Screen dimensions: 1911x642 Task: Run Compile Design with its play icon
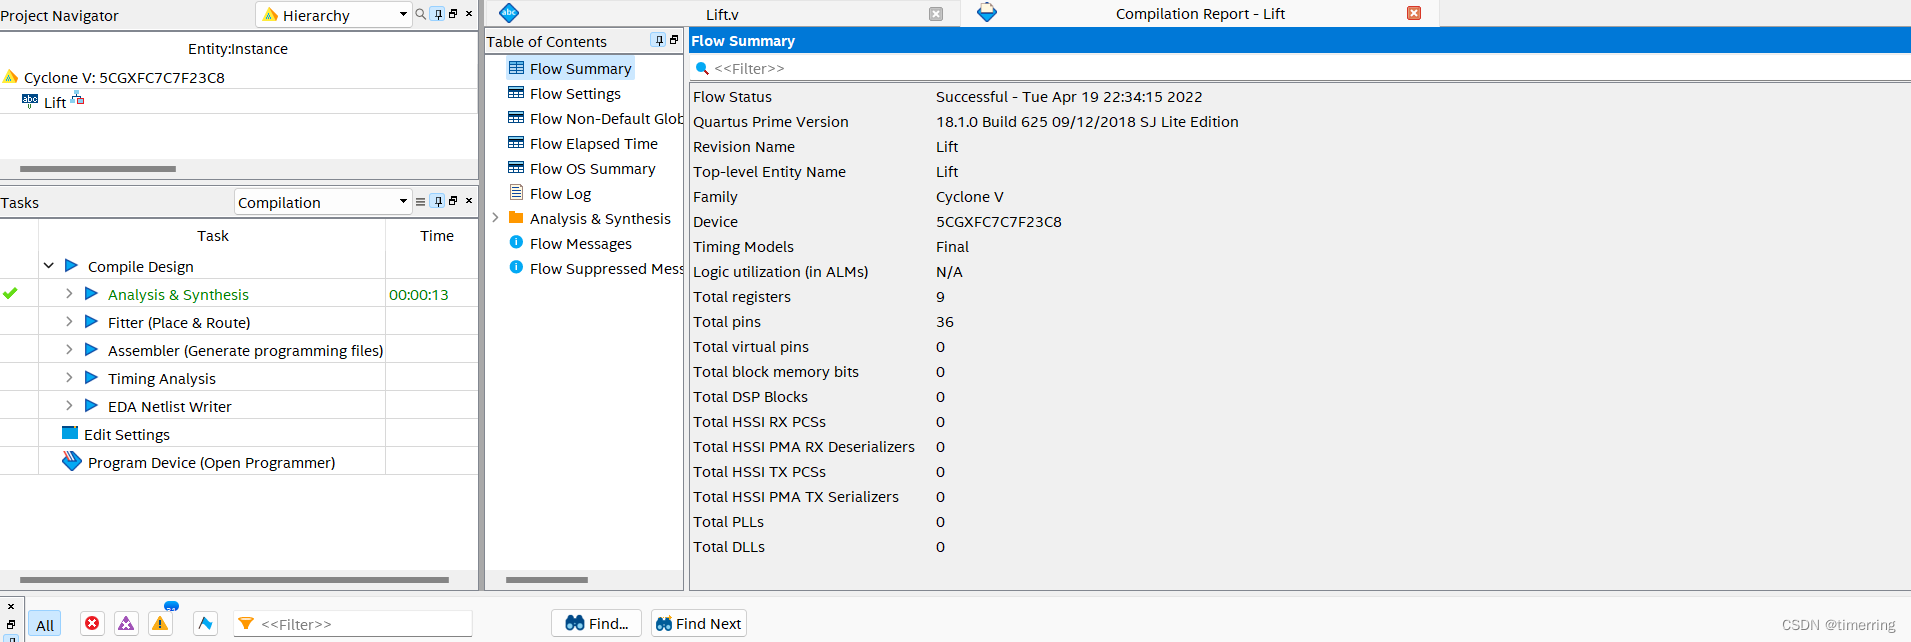click(71, 266)
